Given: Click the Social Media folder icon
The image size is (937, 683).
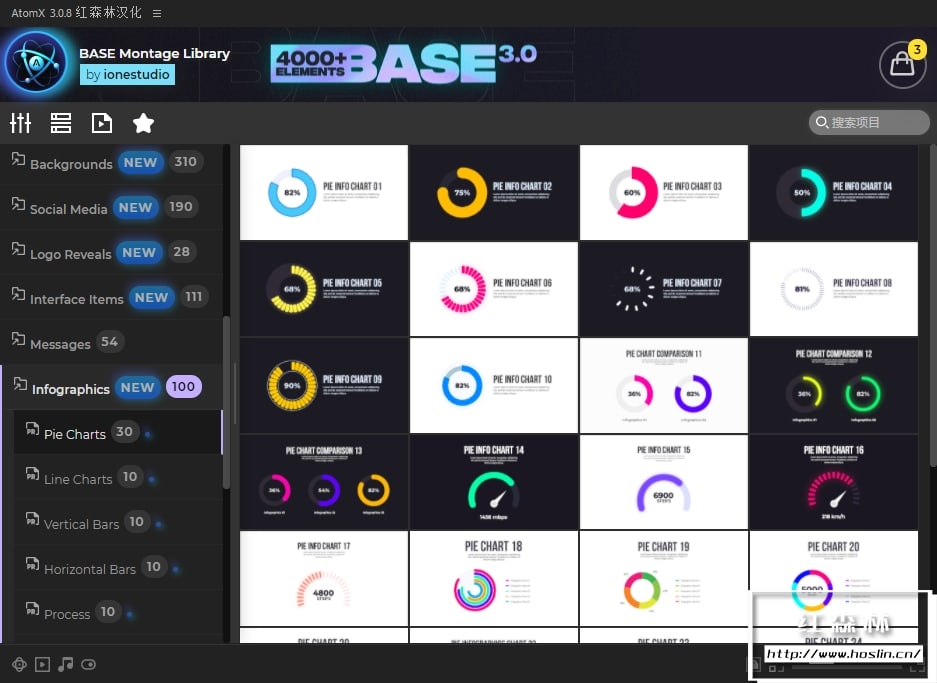Looking at the screenshot, I should coord(19,204).
